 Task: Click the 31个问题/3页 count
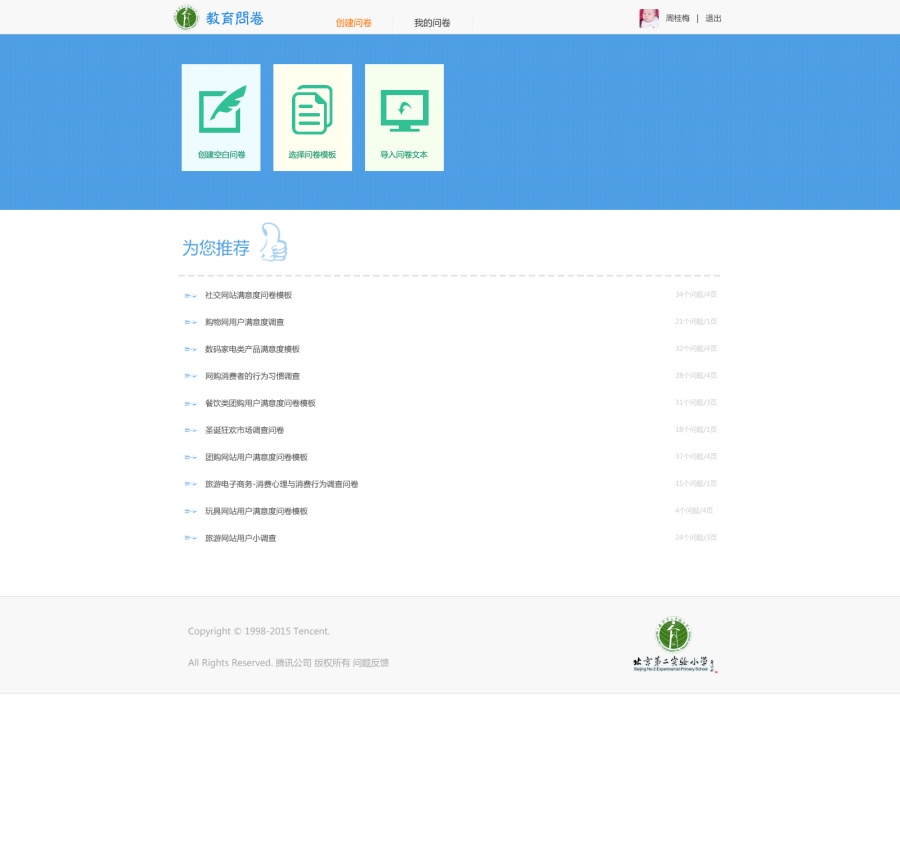[696, 402]
